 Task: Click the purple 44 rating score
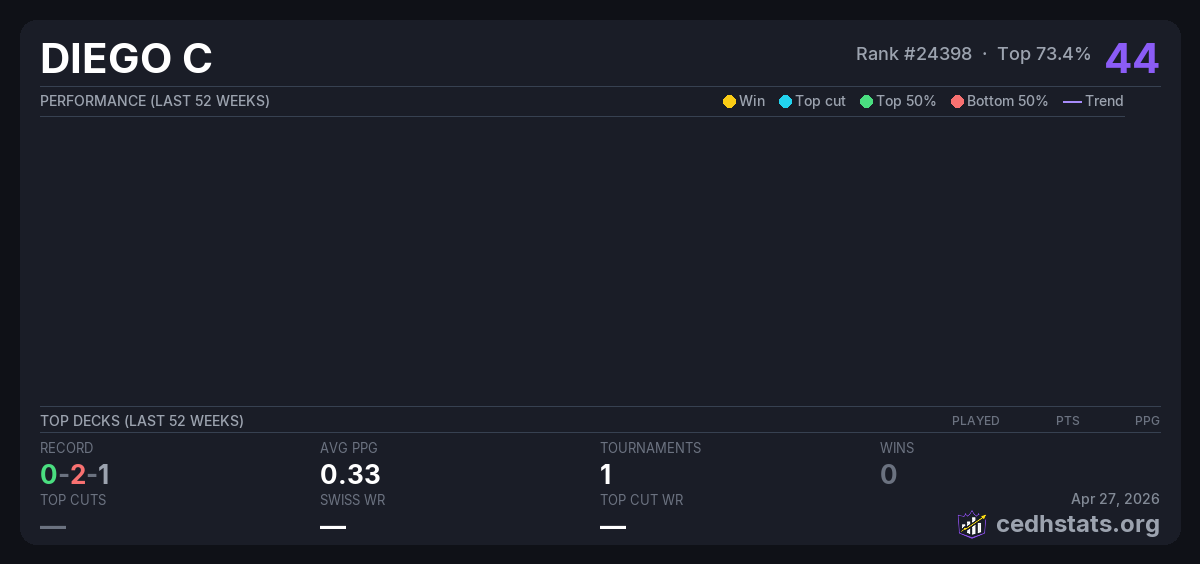[x=1132, y=58]
